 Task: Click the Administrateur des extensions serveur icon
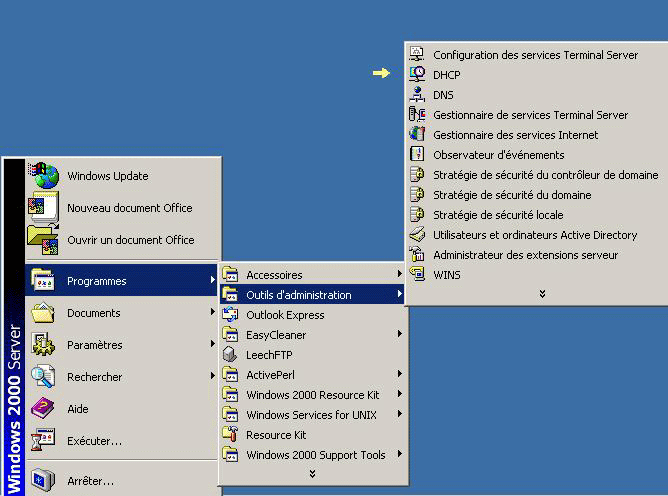pos(417,254)
